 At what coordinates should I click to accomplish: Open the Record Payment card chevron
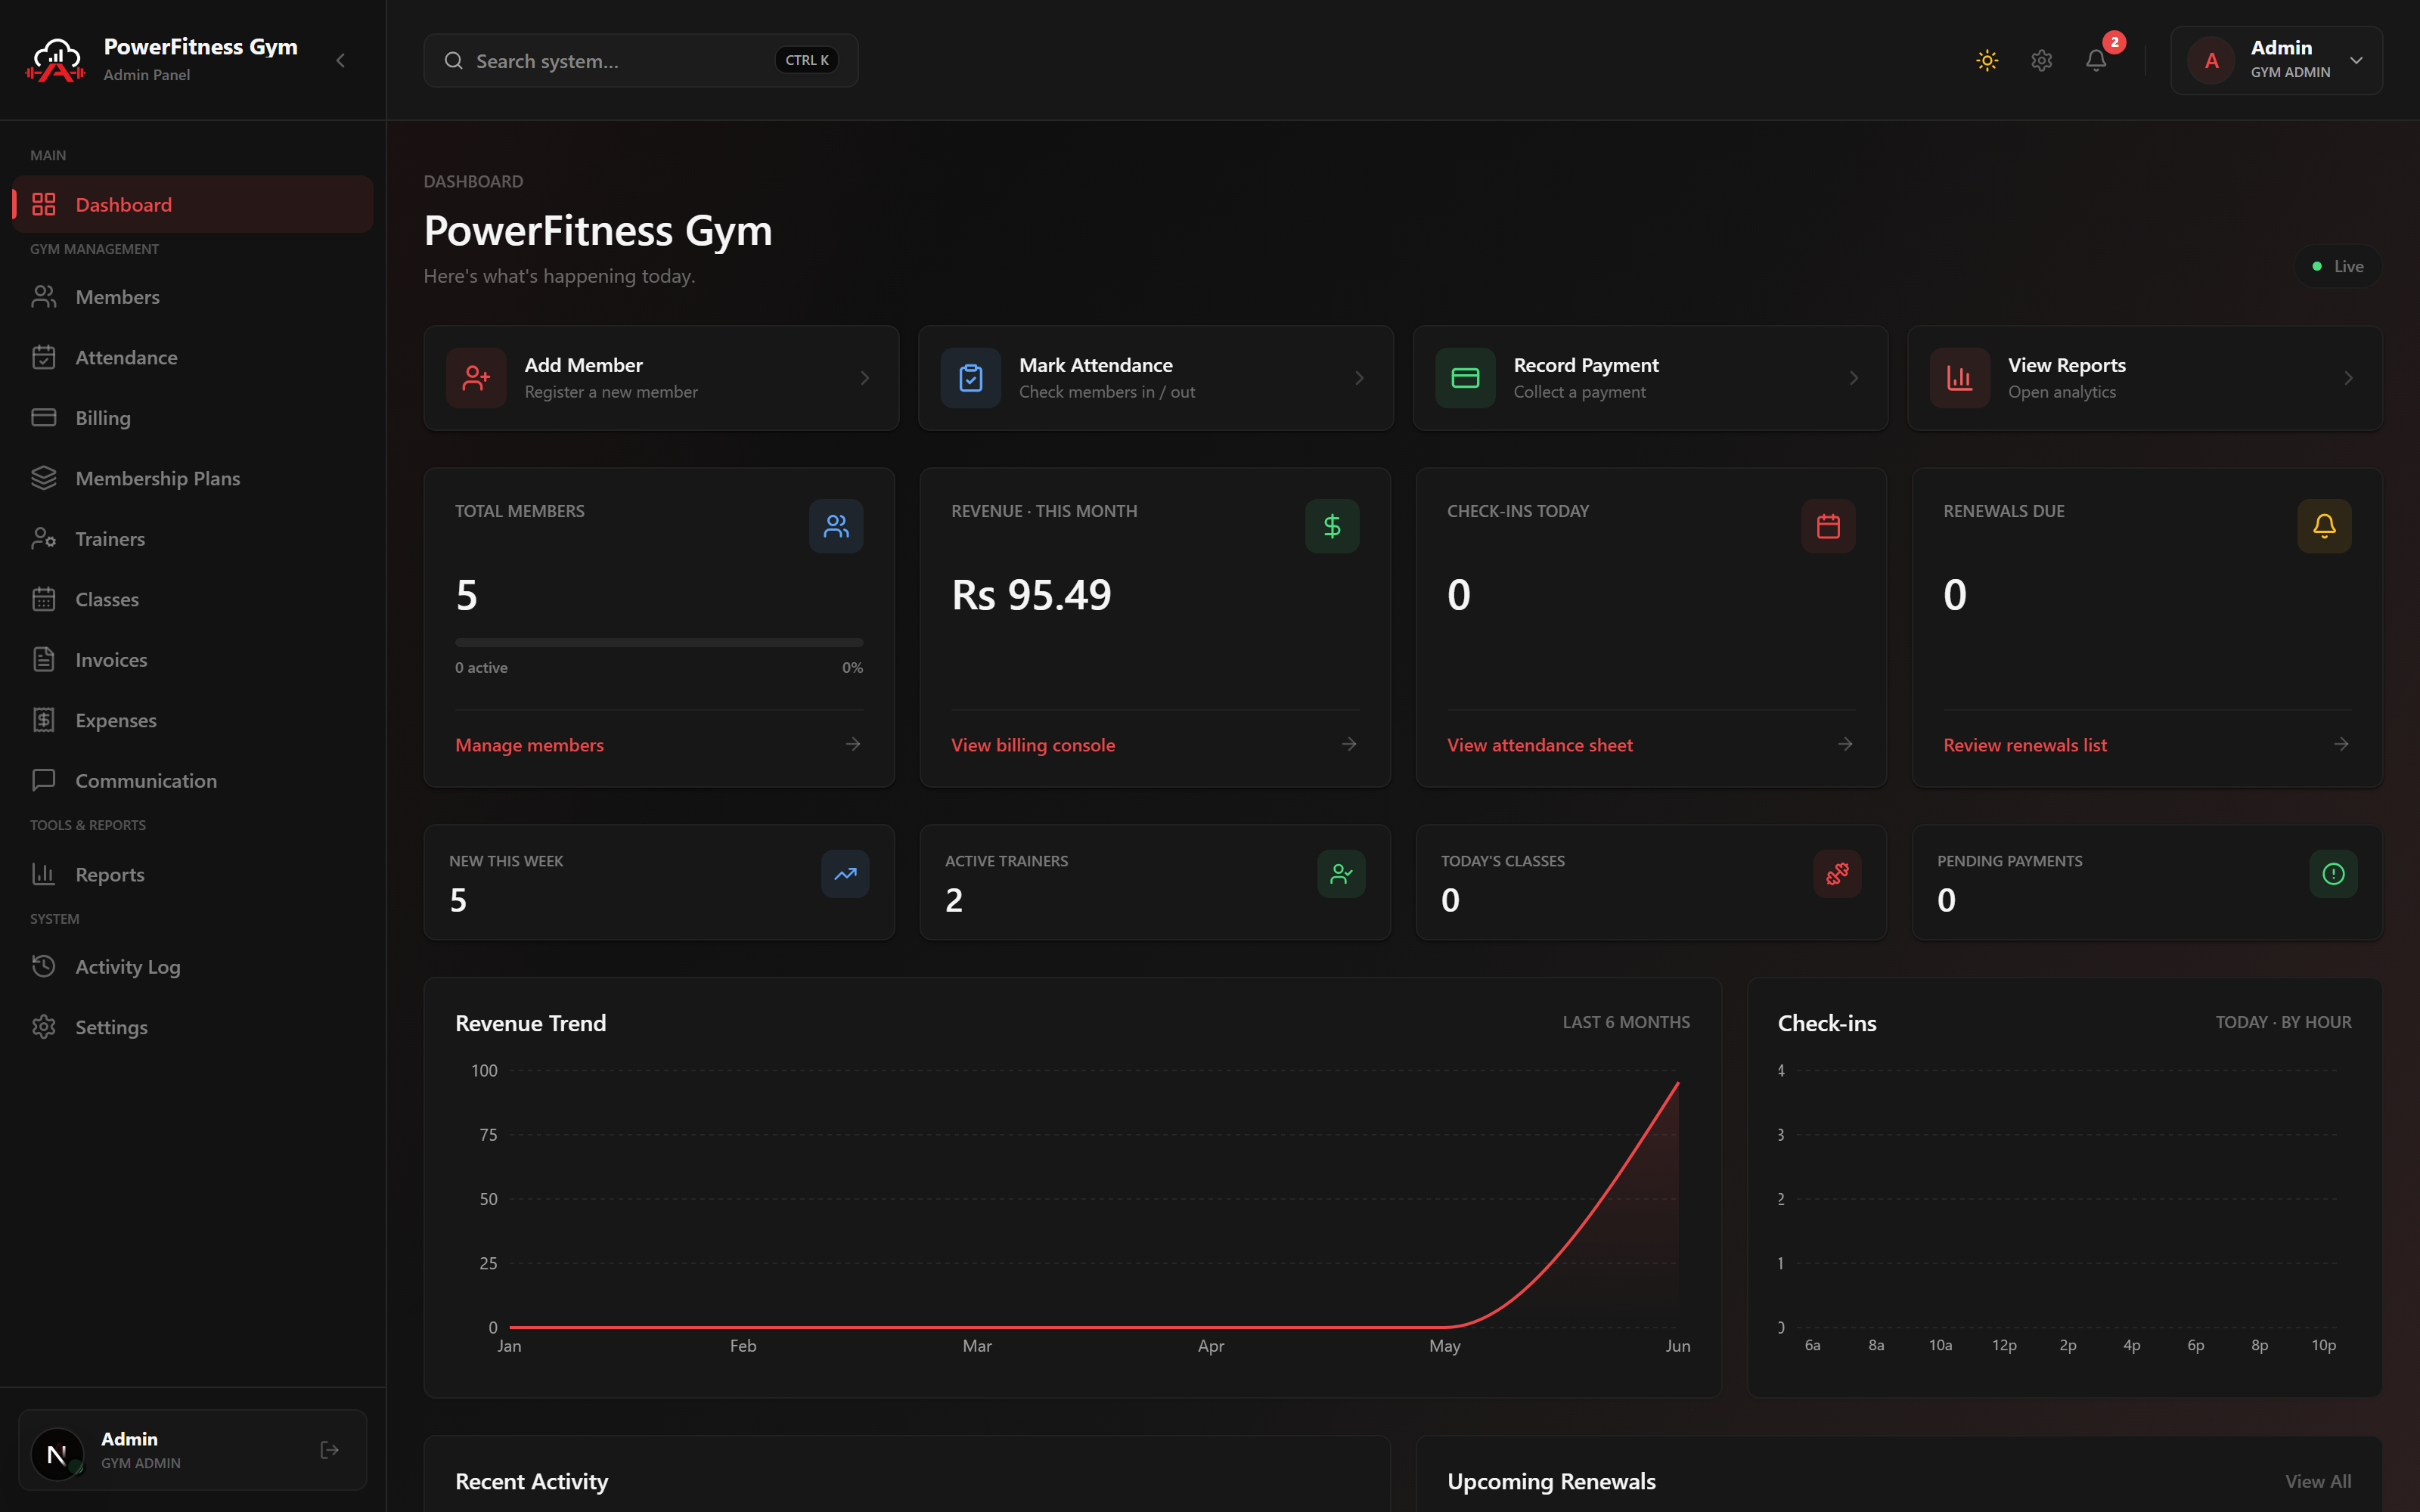coord(1853,378)
